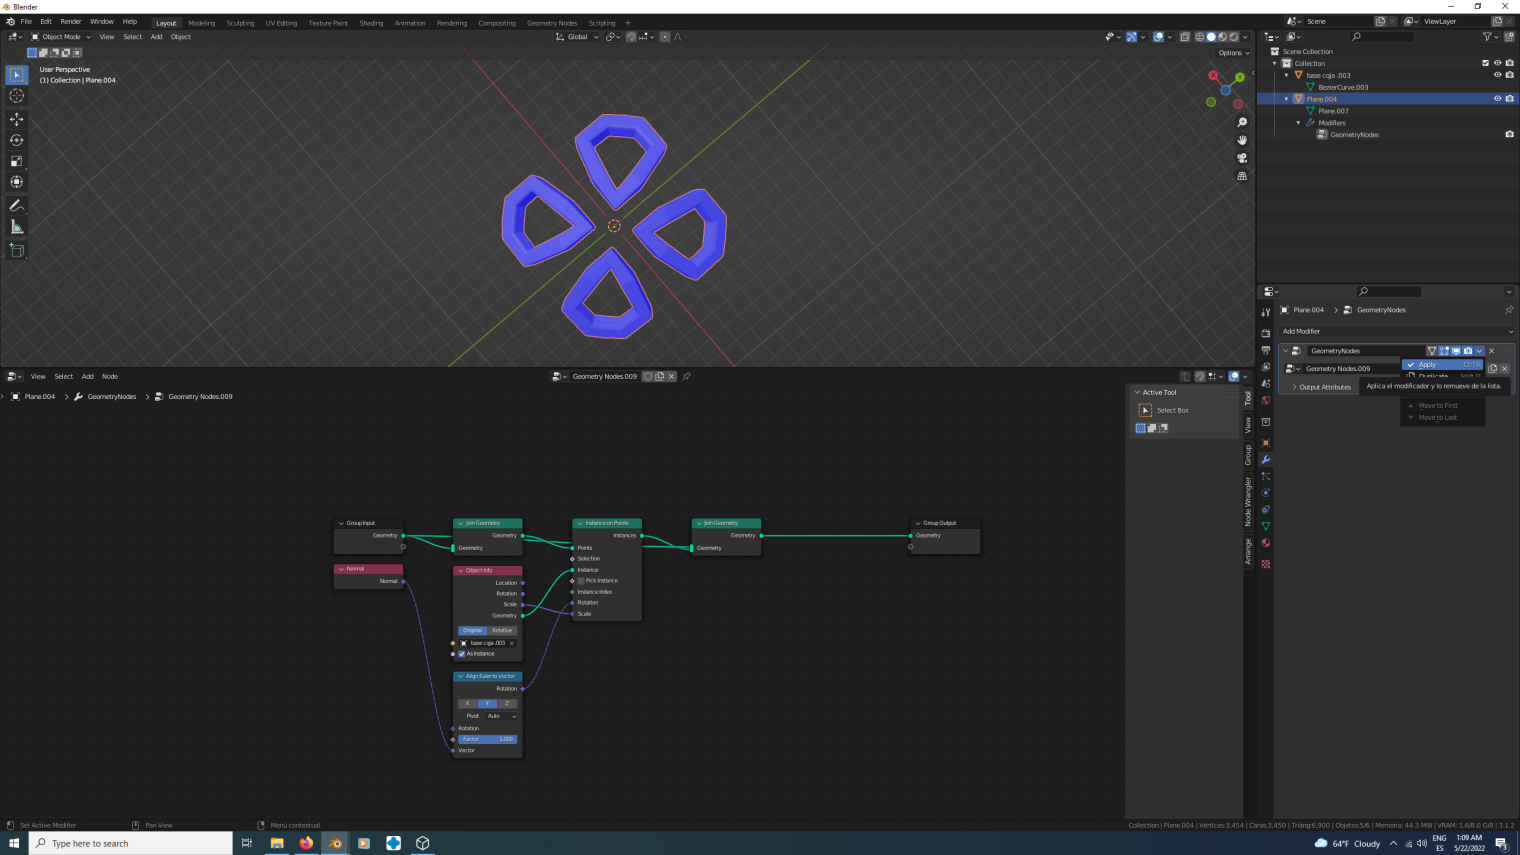Open the Node menu in node editor
The width and height of the screenshot is (1520, 855).
pyautogui.click(x=110, y=377)
